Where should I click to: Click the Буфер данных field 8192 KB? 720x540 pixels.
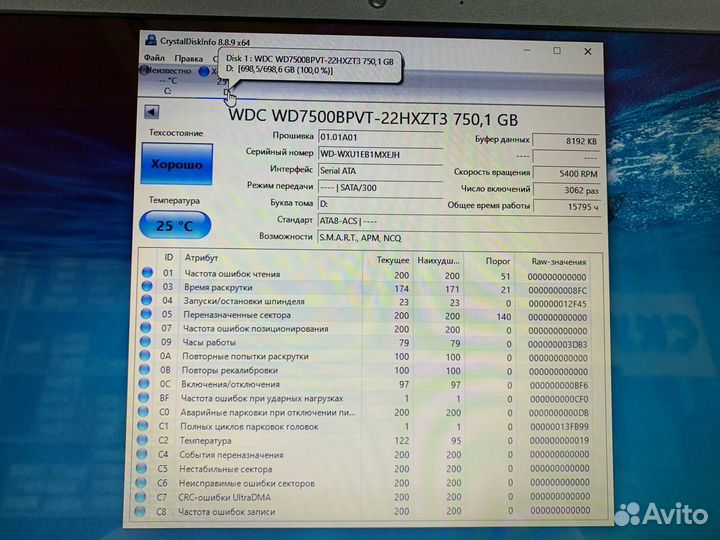pyautogui.click(x=567, y=141)
